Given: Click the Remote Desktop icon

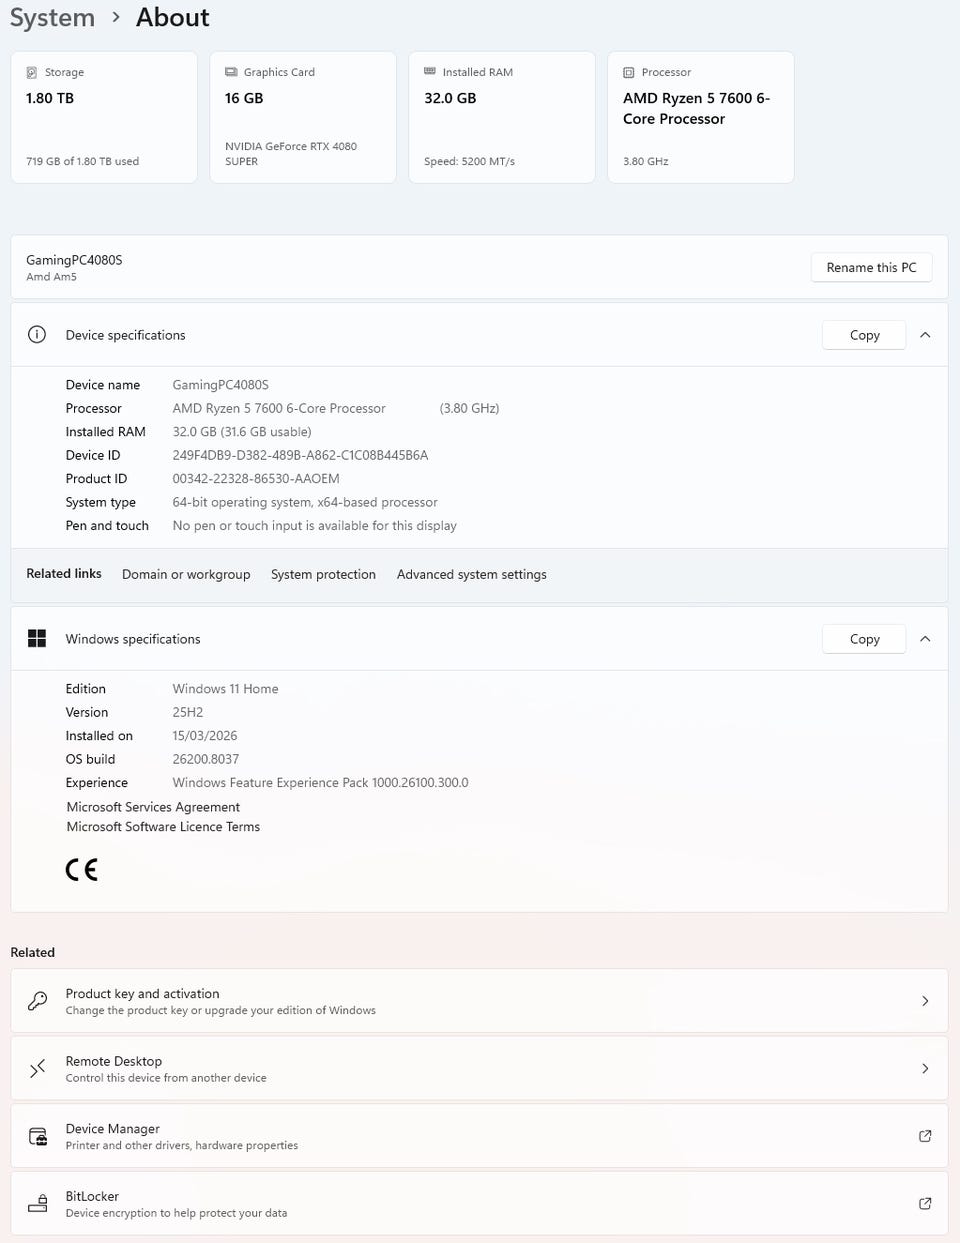Looking at the screenshot, I should pos(37,1069).
